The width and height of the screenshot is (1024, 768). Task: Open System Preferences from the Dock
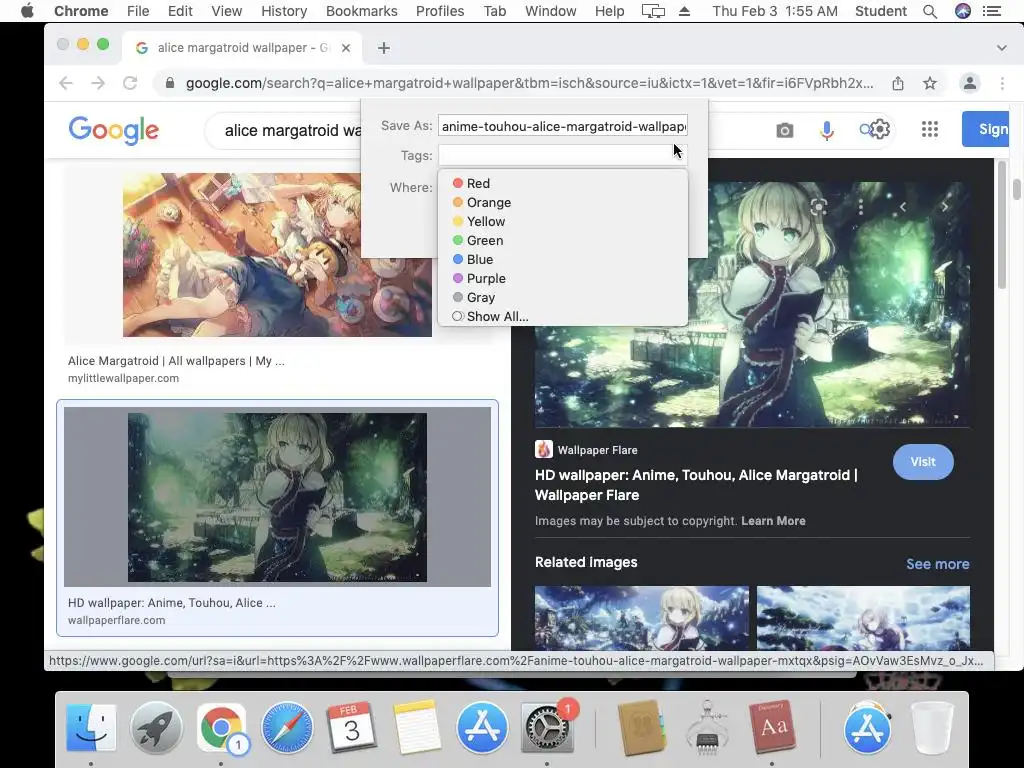click(x=547, y=727)
